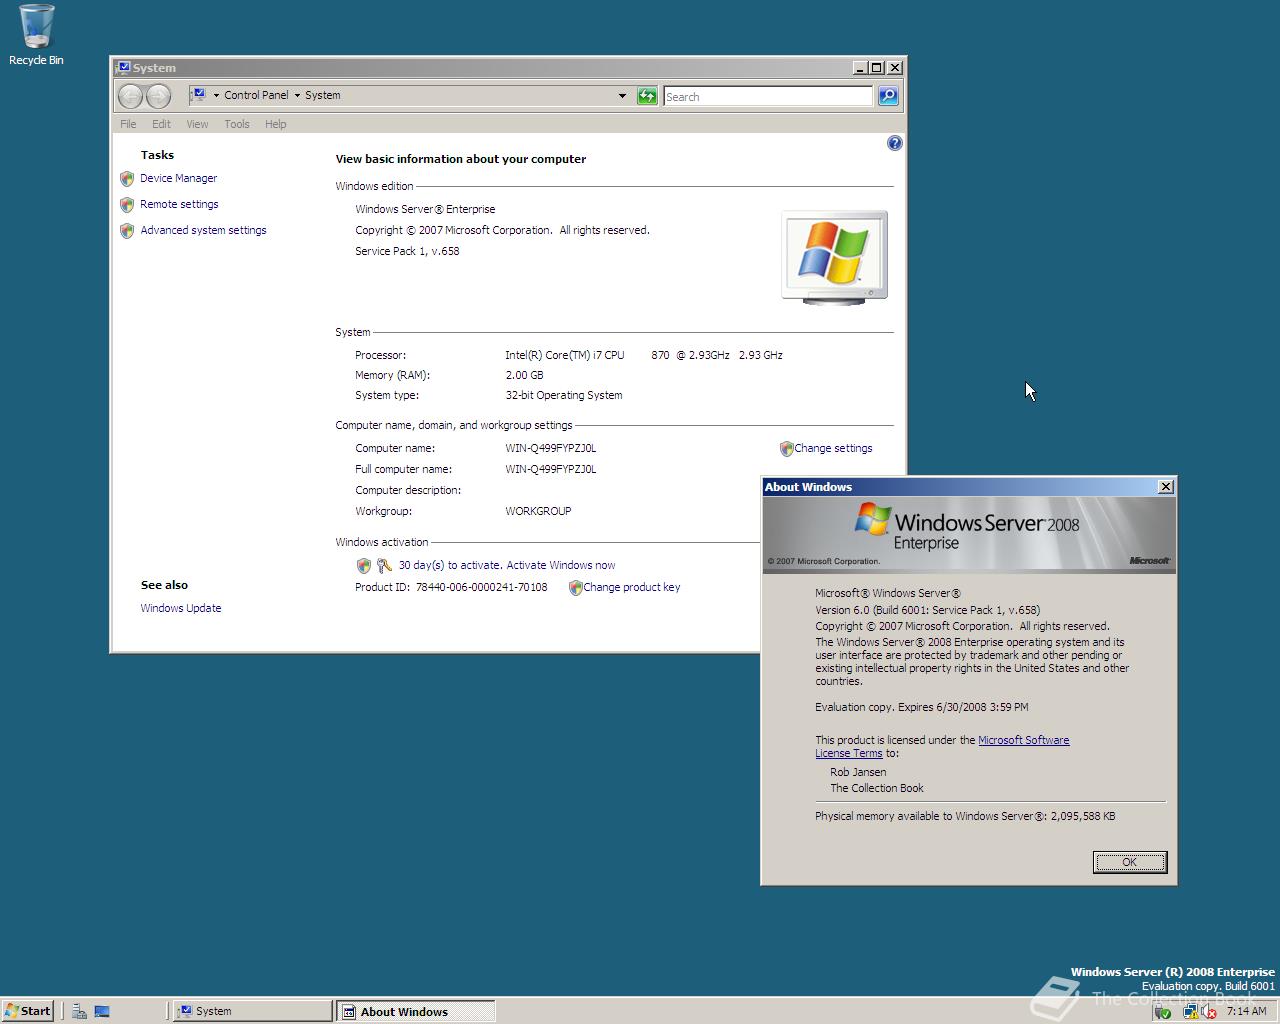The height and width of the screenshot is (1024, 1280).
Task: Click the Windows logo monitor image
Action: pos(834,257)
